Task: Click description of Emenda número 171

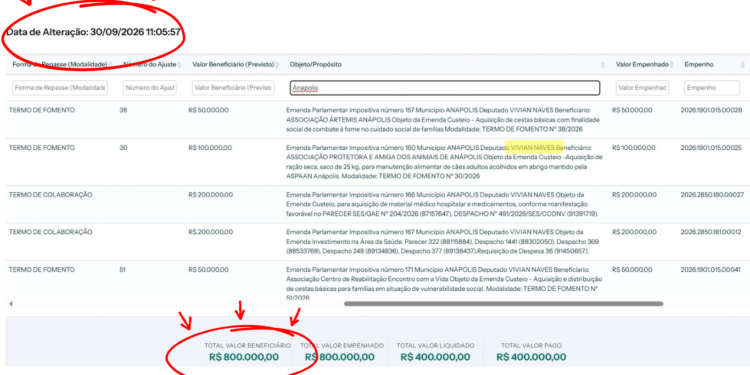Action: point(444,284)
